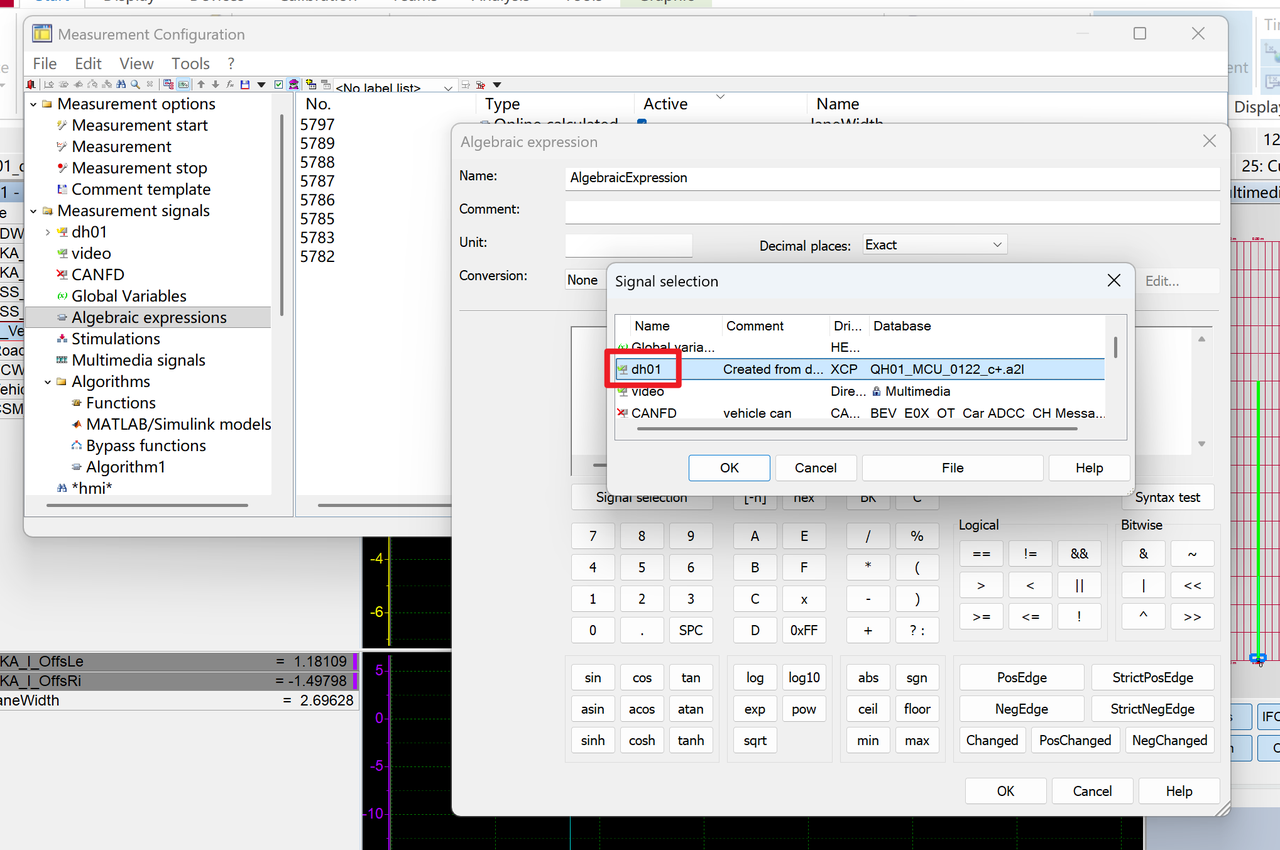
Task: Click the MATLAB/Simulink models icon
Action: tap(77, 424)
